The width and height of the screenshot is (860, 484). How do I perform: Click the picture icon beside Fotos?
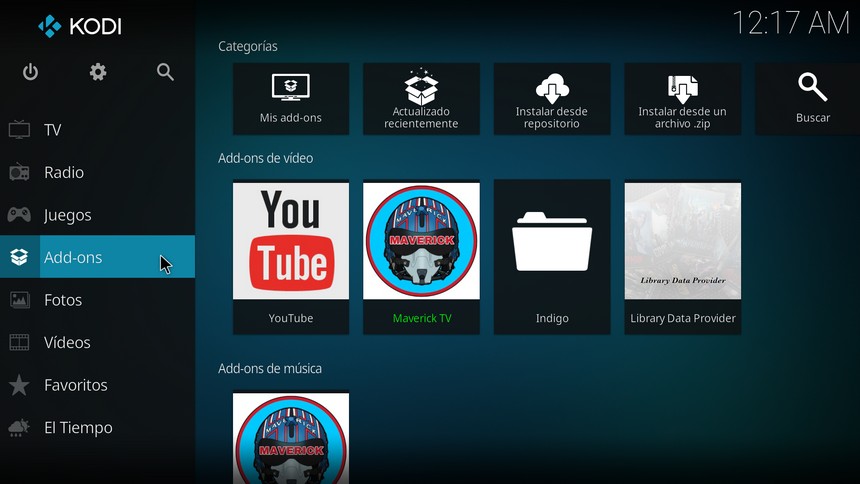coord(19,300)
